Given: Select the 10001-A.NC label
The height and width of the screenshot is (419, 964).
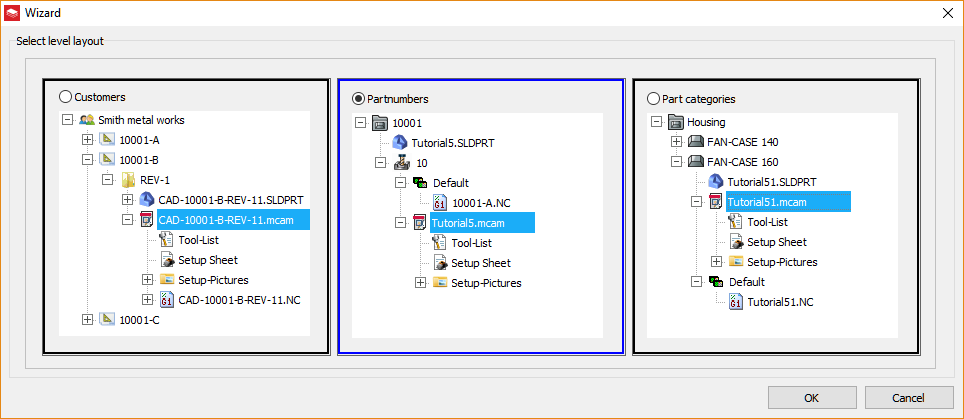Looking at the screenshot, I should pyautogui.click(x=481, y=203).
